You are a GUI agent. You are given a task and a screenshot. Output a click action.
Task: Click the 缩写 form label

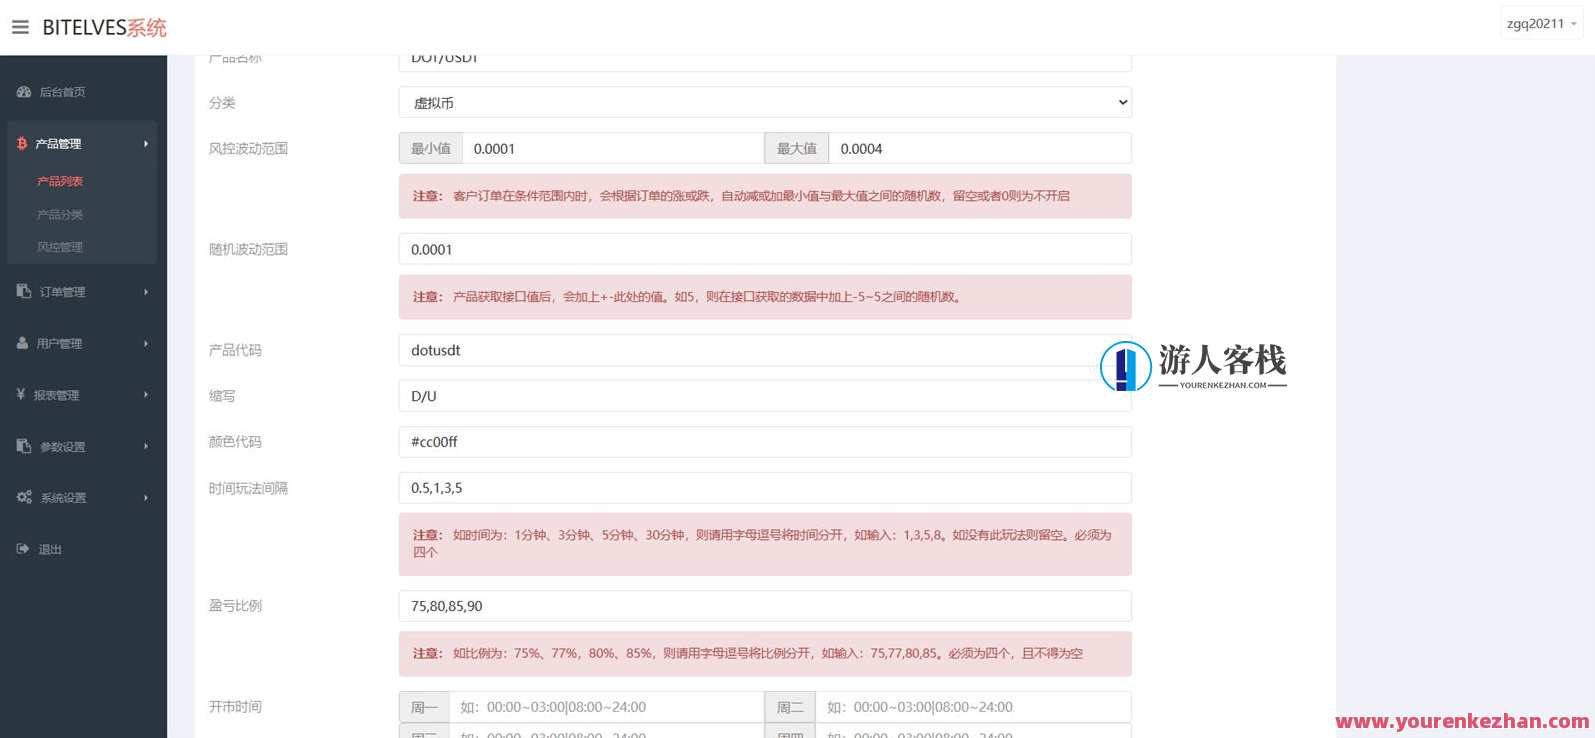coord(222,396)
